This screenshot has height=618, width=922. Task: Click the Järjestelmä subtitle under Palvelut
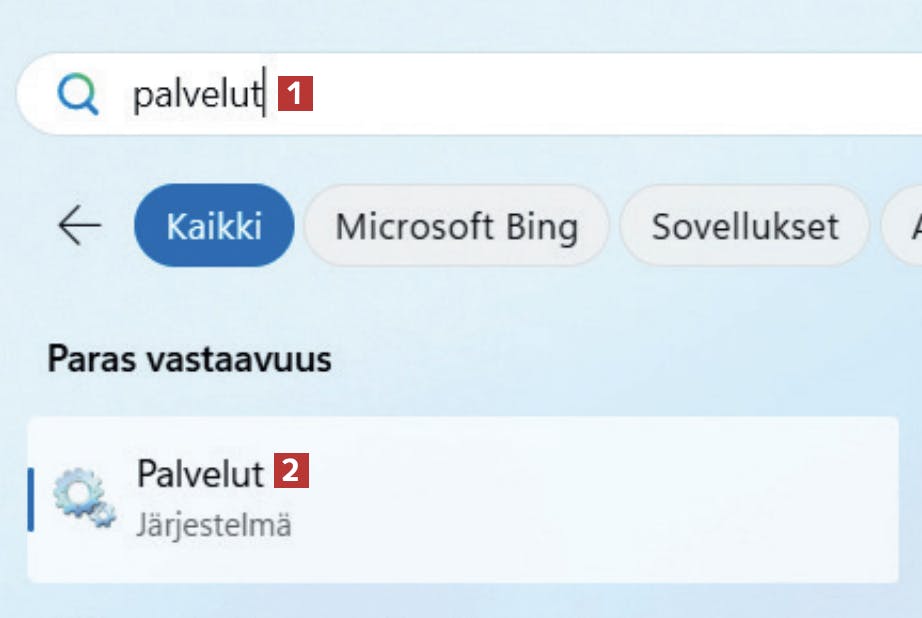(x=214, y=525)
